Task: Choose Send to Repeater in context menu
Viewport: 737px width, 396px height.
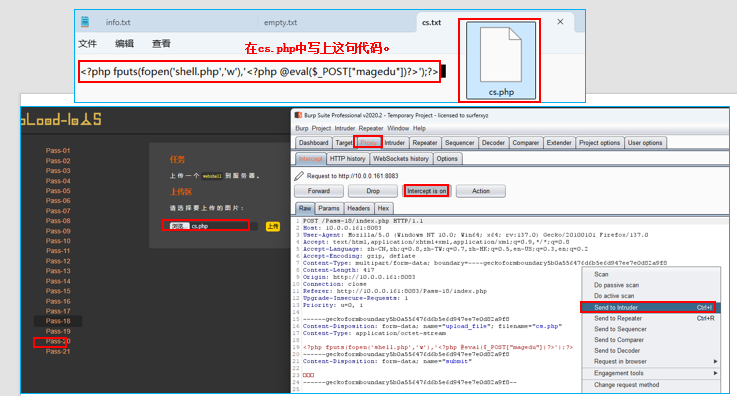Action: click(x=651, y=318)
